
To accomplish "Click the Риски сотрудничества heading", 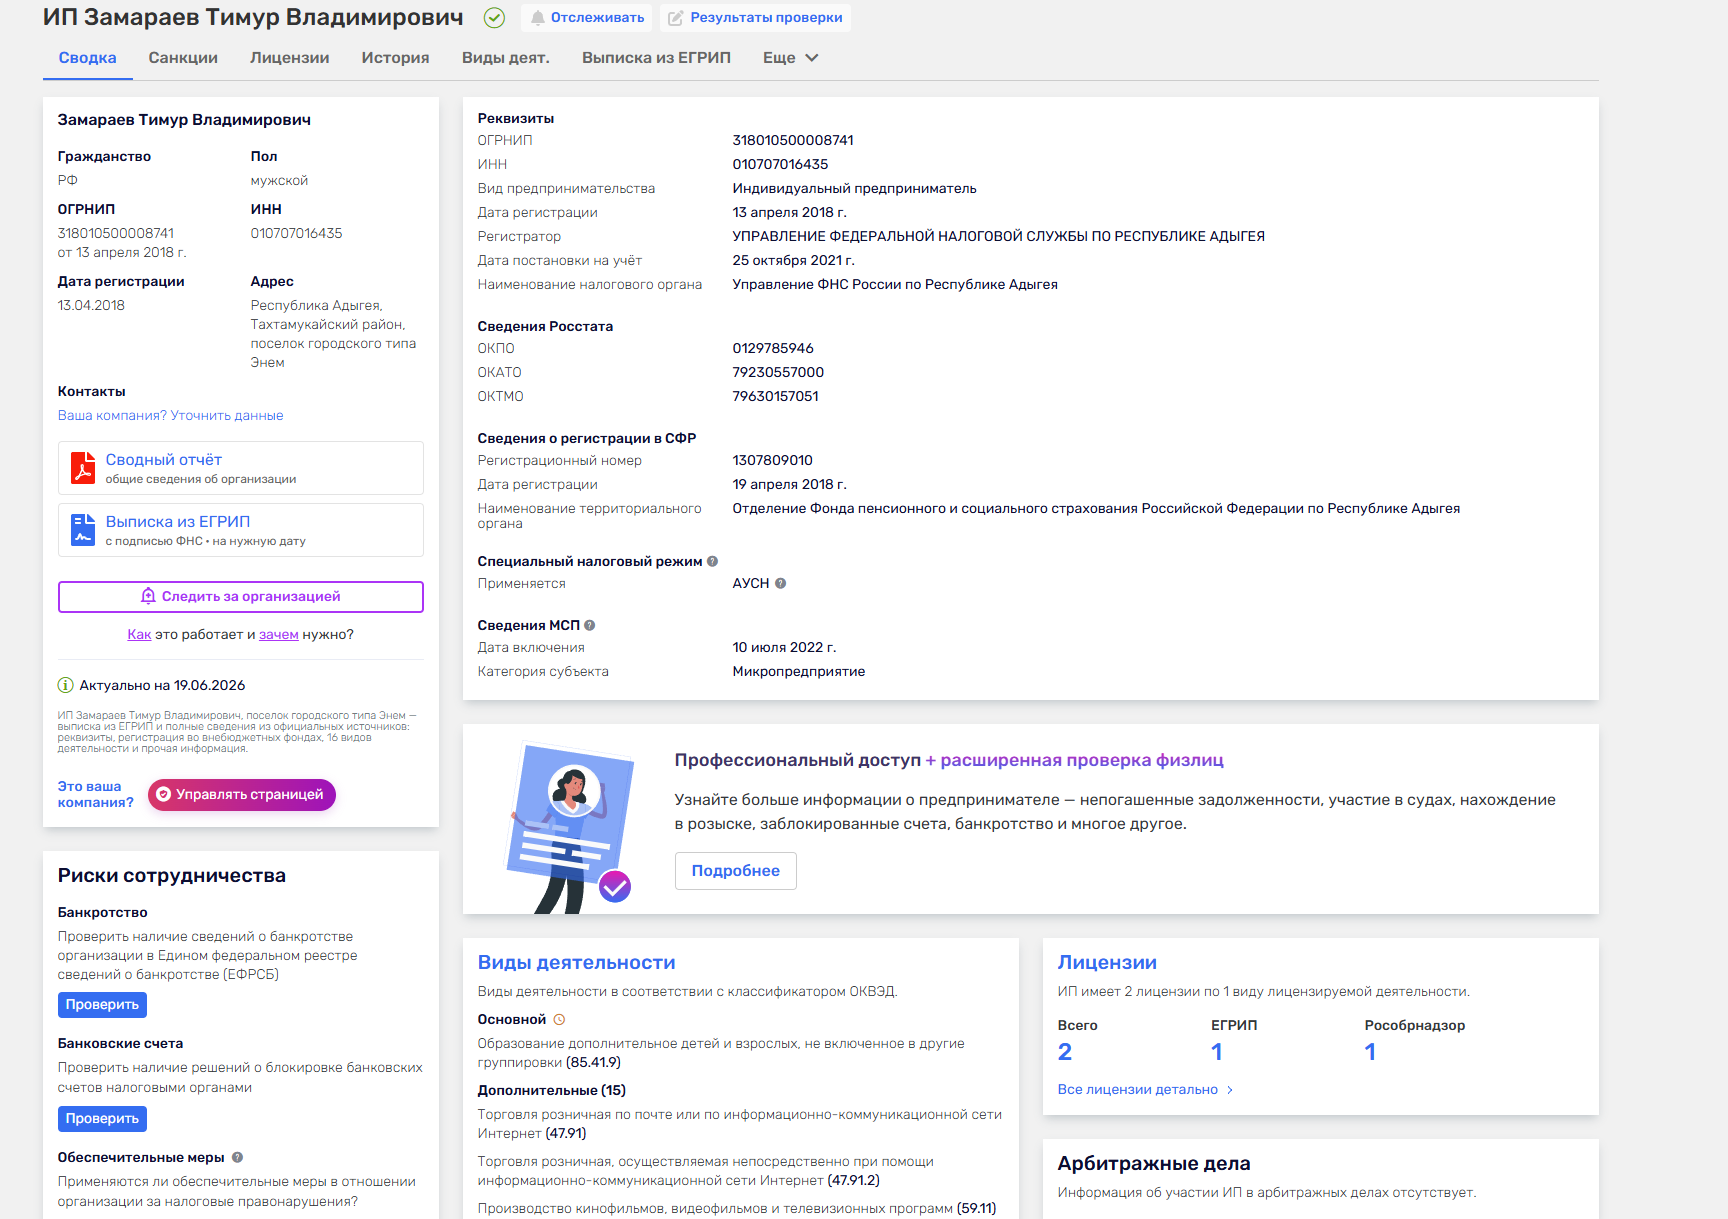I will 172,876.
